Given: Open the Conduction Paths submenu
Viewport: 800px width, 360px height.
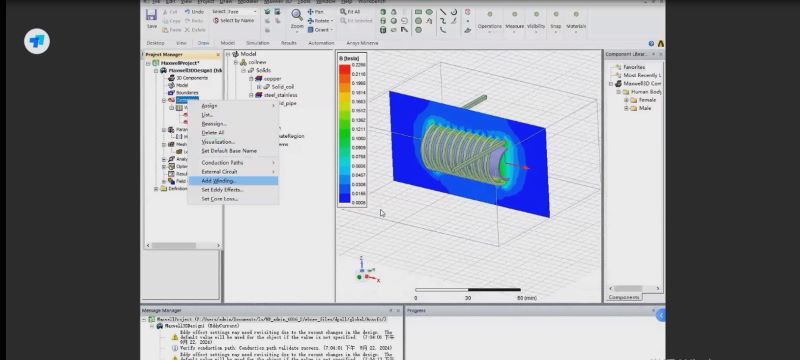Looking at the screenshot, I should tap(233, 163).
